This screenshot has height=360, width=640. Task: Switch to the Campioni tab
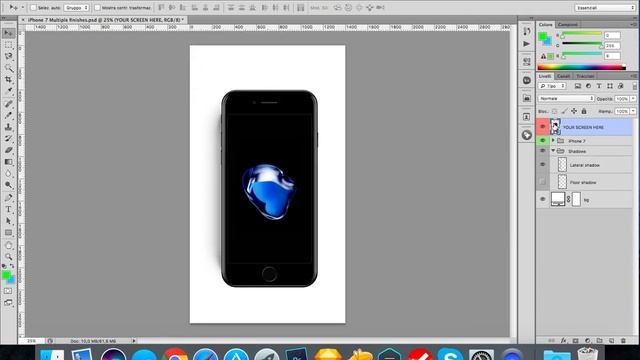[568, 24]
